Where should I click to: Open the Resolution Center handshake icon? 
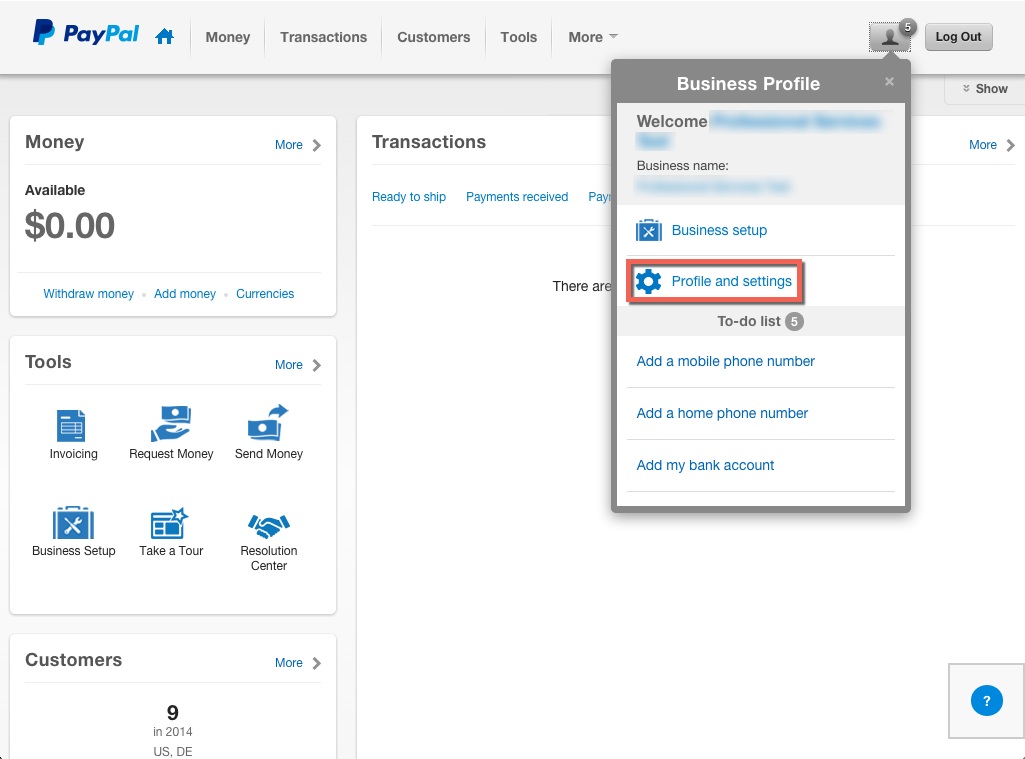click(269, 525)
